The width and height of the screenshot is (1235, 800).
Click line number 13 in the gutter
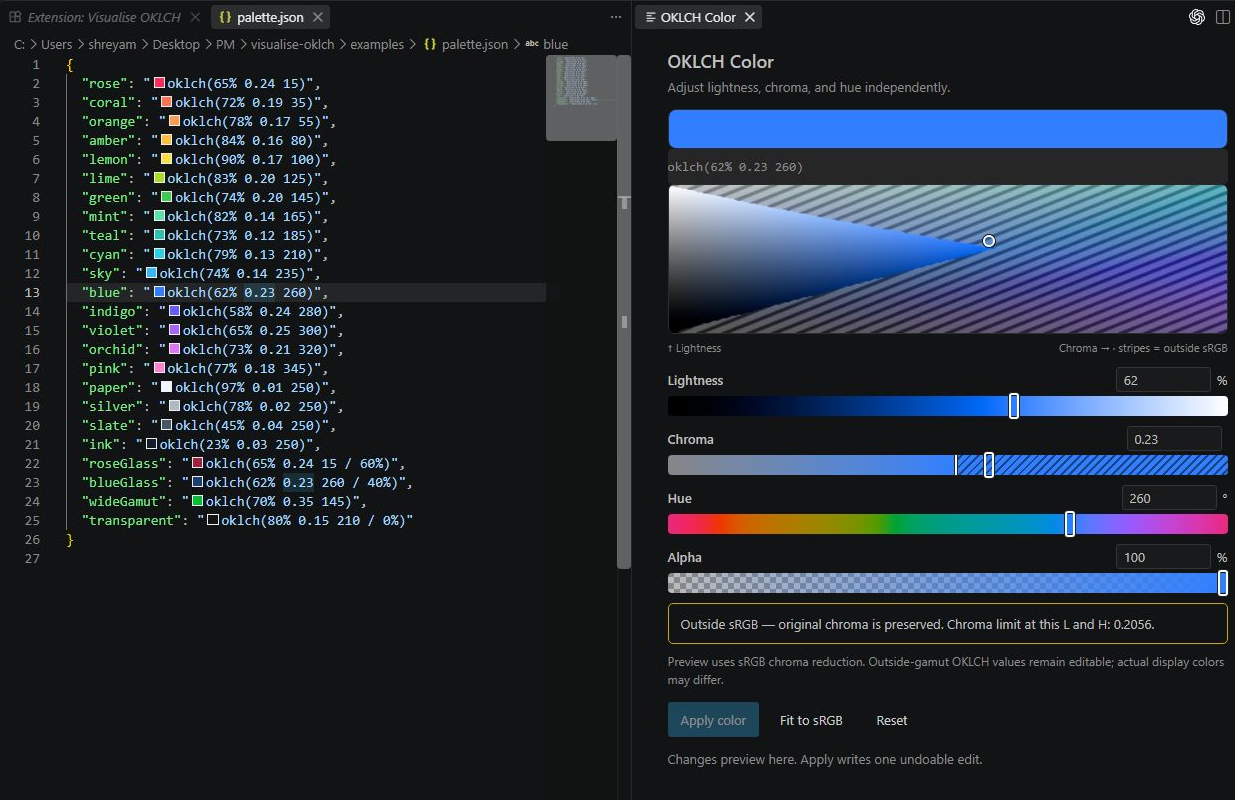(32, 292)
